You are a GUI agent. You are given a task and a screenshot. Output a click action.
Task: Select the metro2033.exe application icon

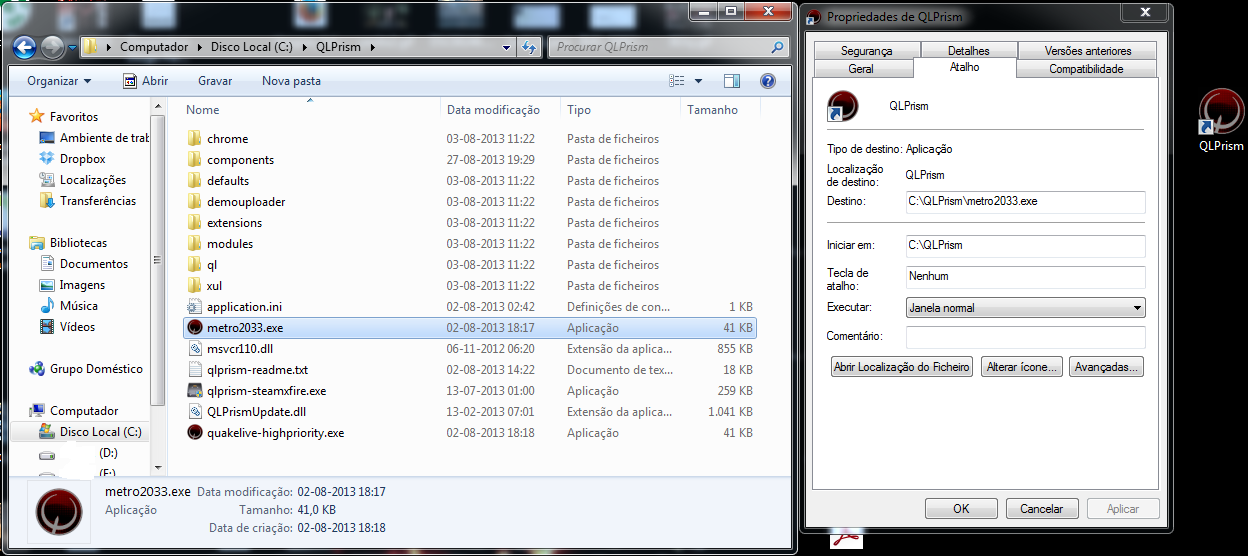click(195, 328)
